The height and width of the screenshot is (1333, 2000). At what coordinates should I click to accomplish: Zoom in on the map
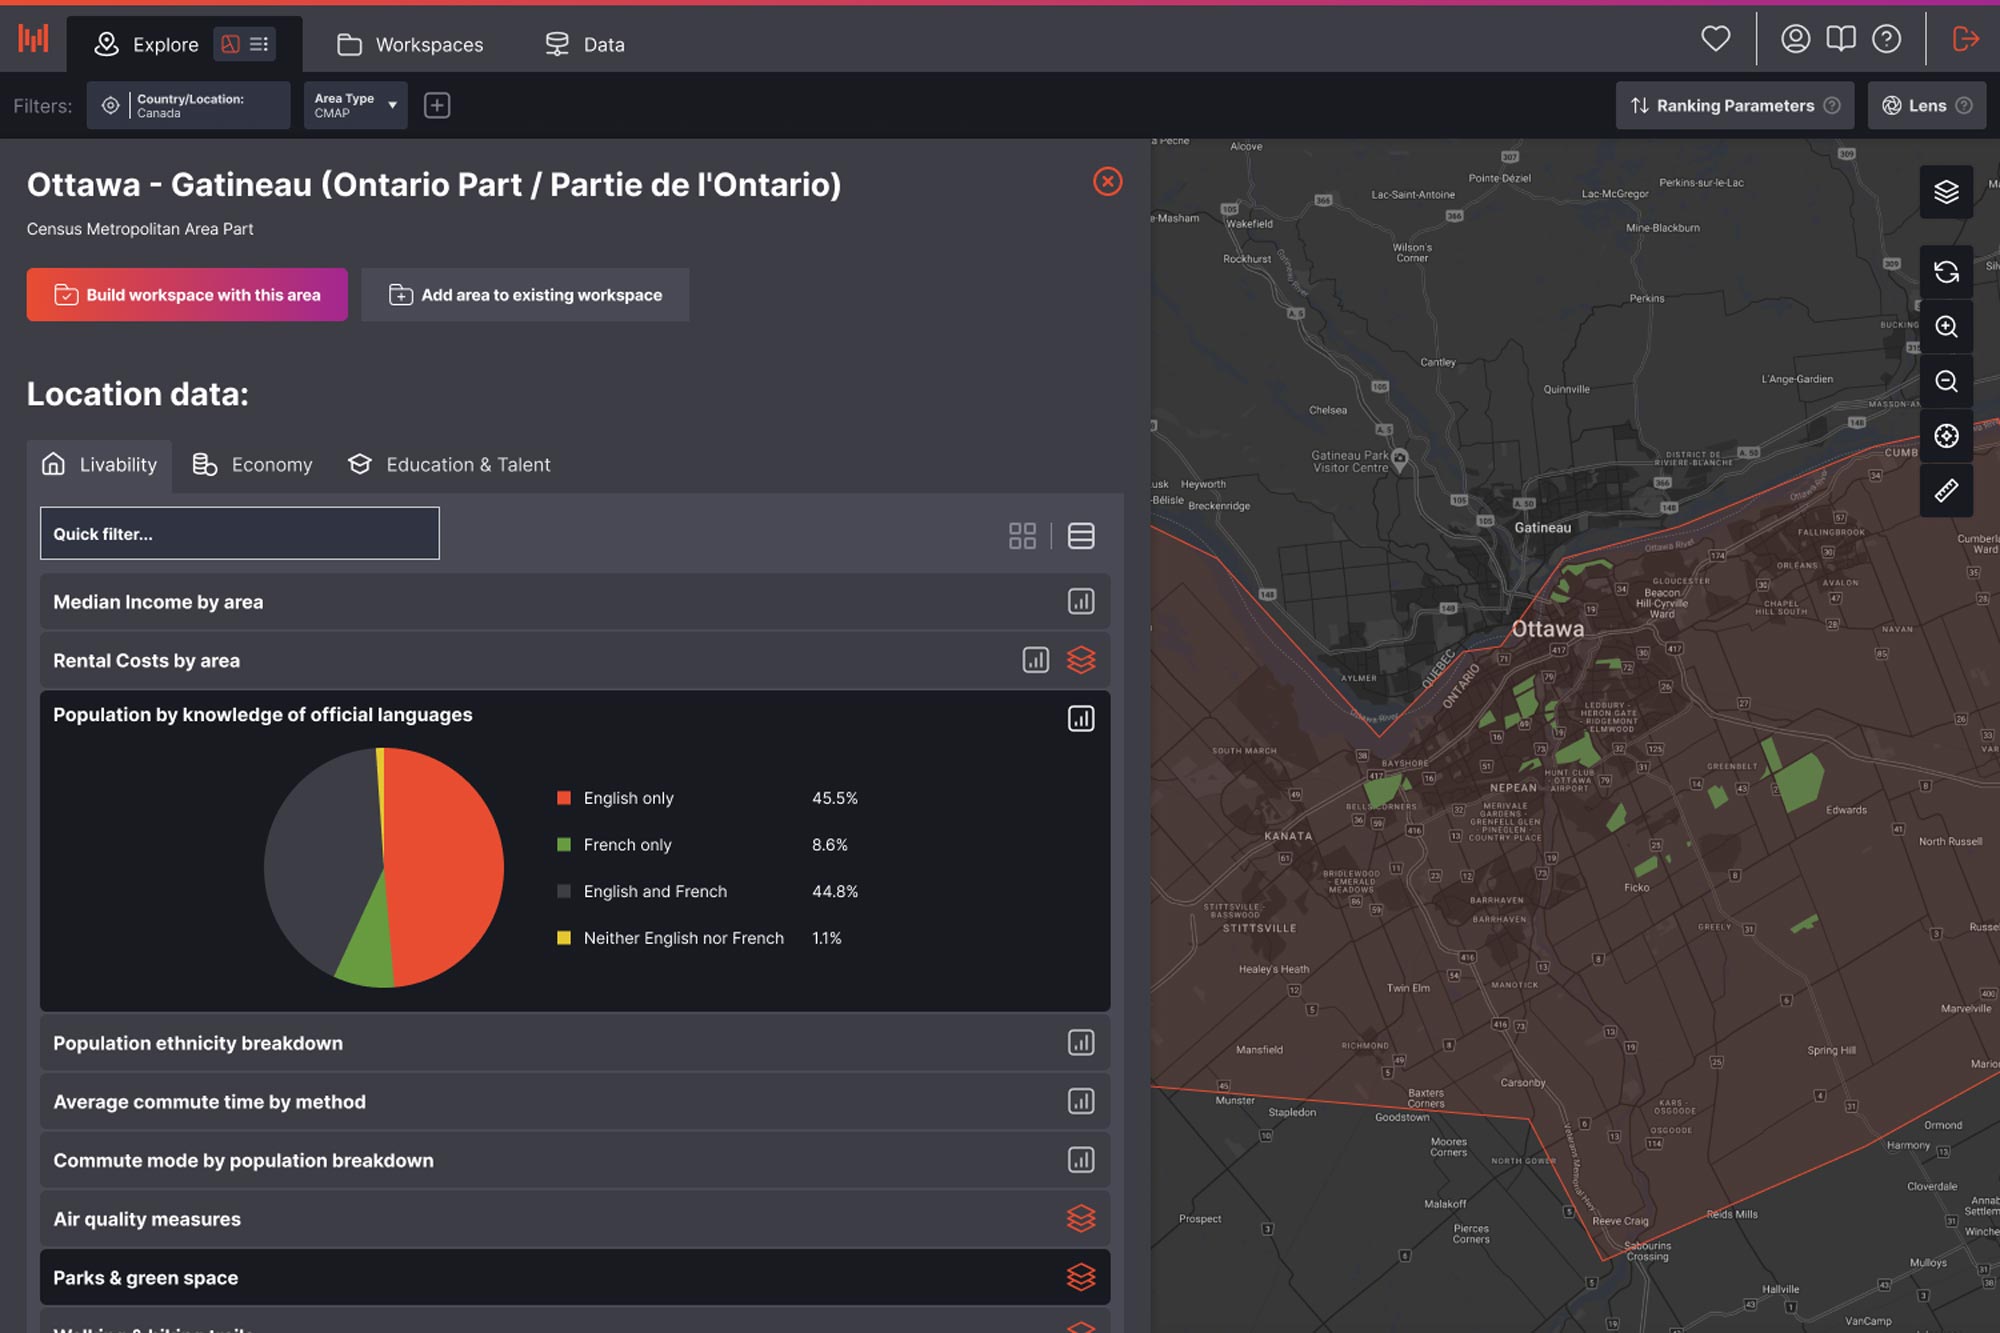(x=1946, y=327)
